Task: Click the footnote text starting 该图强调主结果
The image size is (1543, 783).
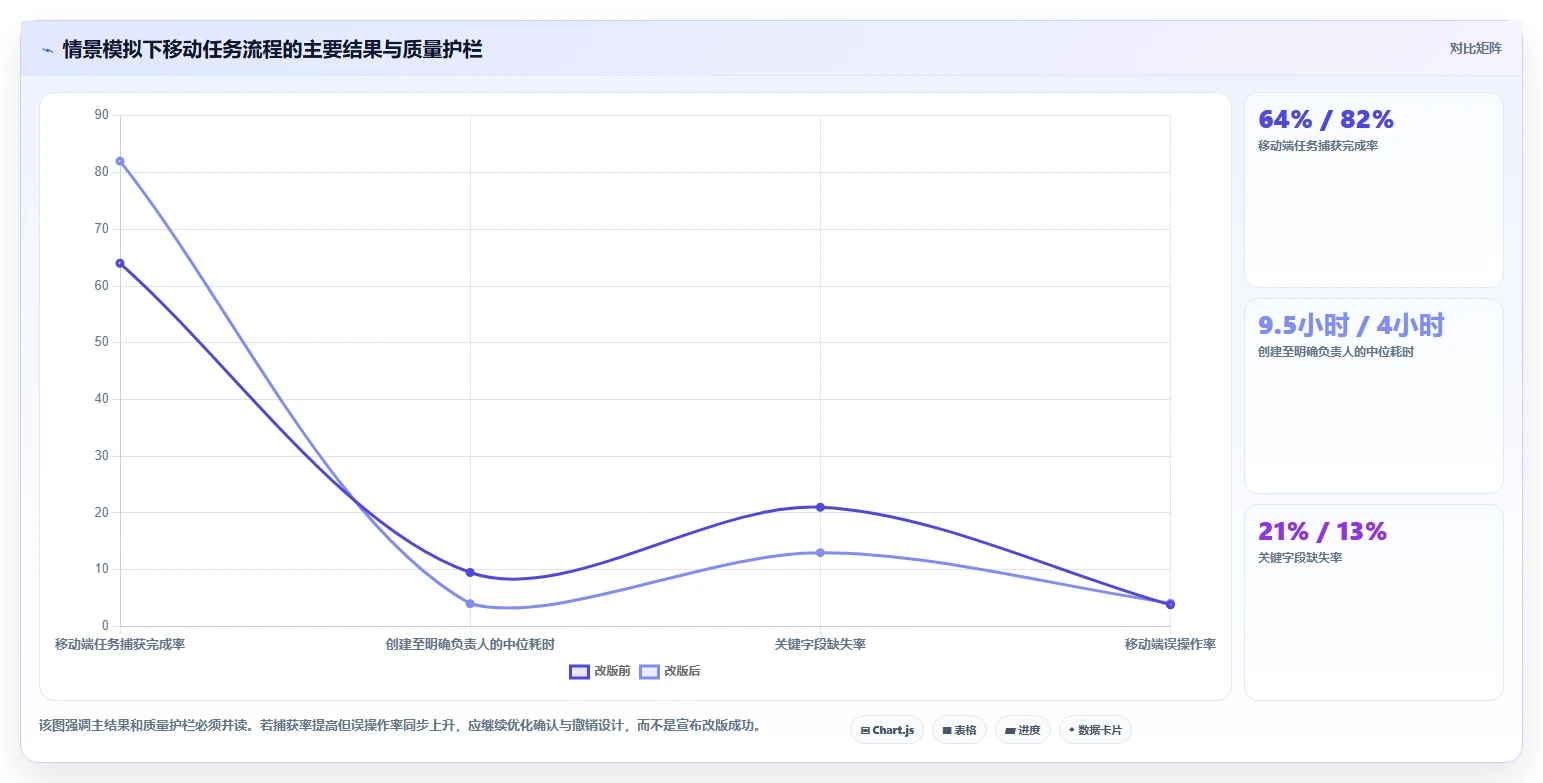Action: (x=400, y=725)
